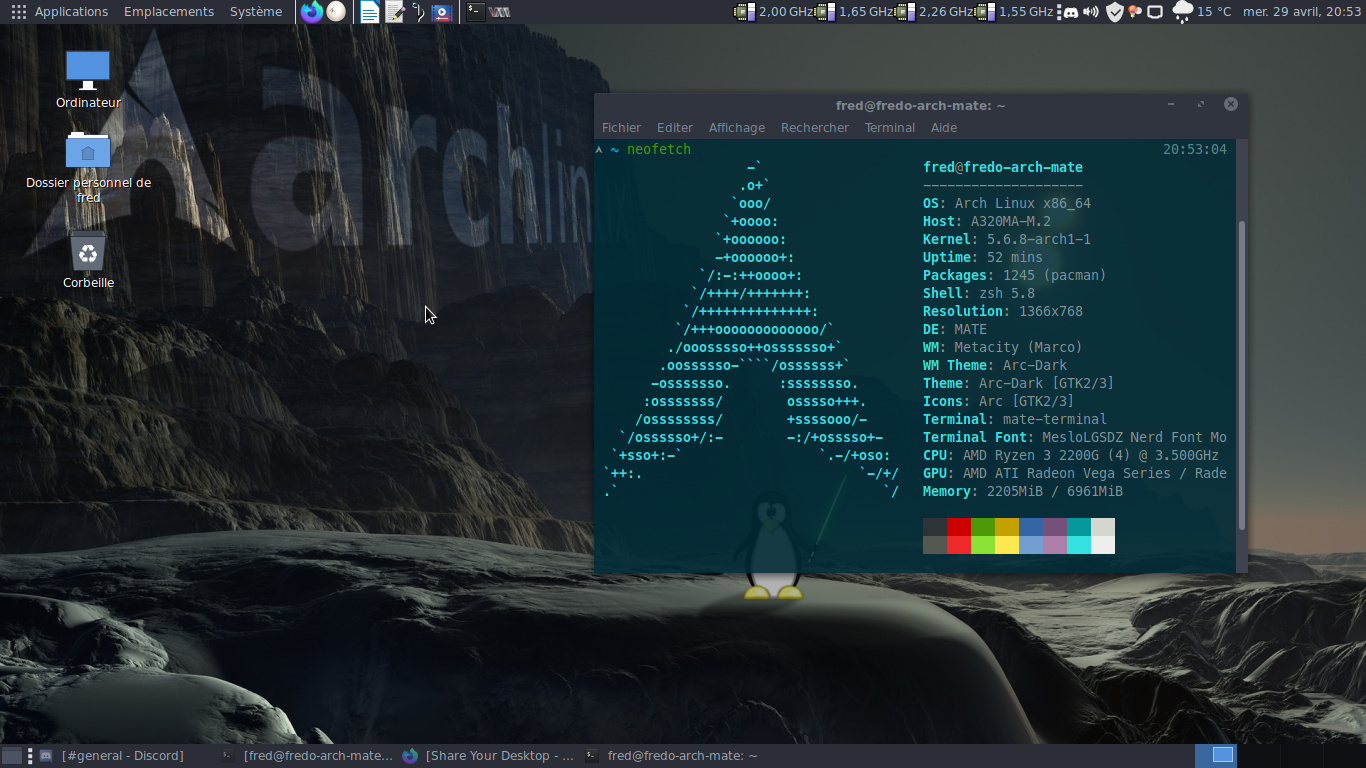Click the Icons: Arc [GTK2/3] line
Screen dimensions: 1366x768
click(x=999, y=401)
